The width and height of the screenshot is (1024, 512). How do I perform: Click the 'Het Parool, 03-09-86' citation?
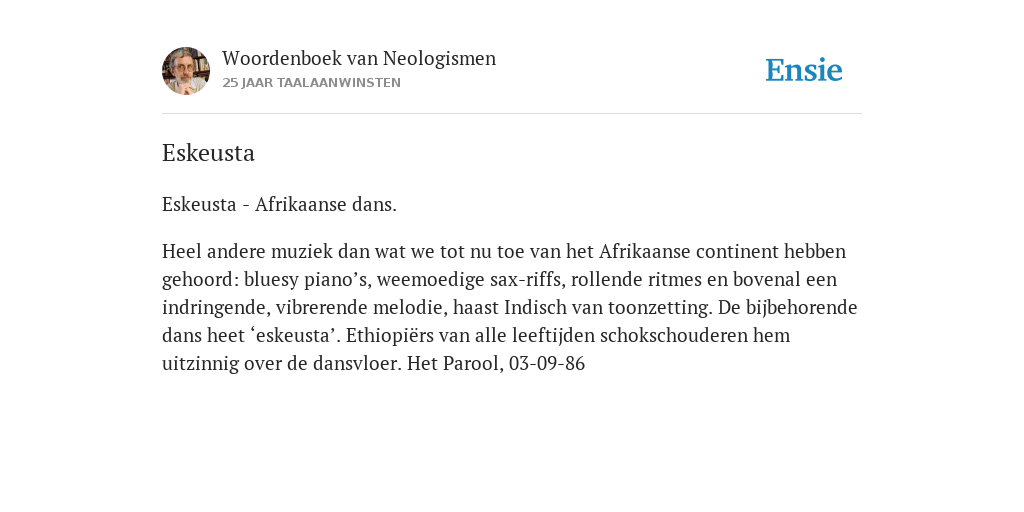(496, 363)
